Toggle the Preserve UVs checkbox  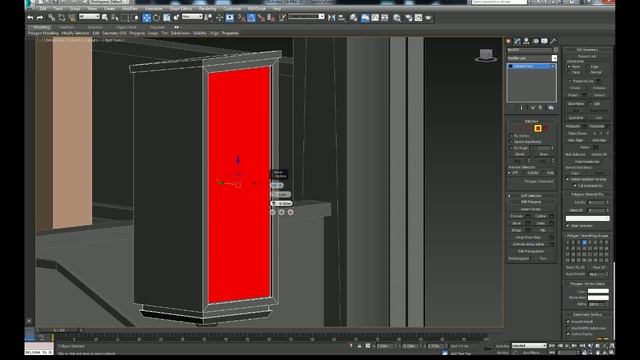tap(570, 81)
